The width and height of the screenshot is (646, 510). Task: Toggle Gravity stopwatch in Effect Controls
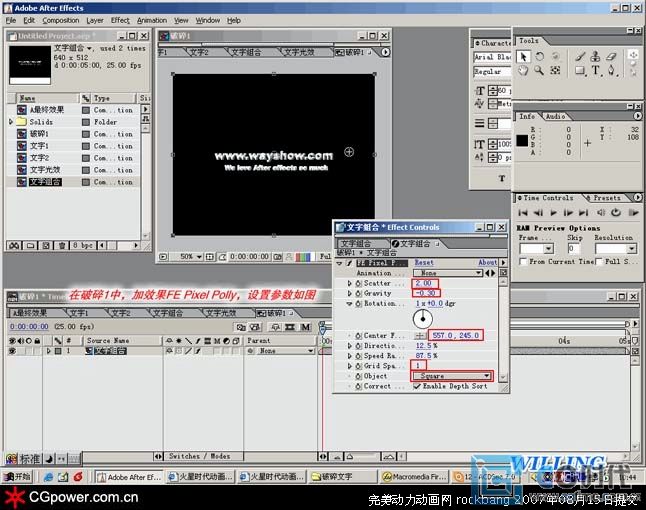(358, 293)
